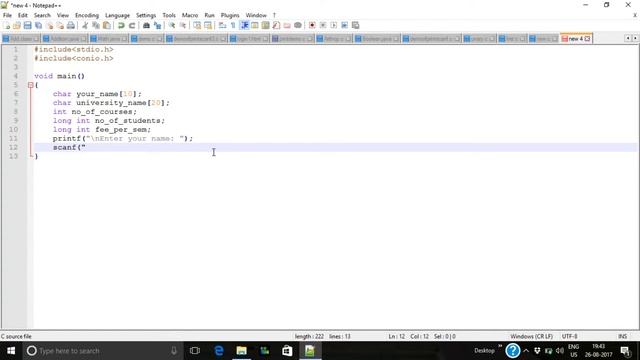Redo the edit with the Redo arrow
Image resolution: width=640 pixels, height=360 pixels.
coord(132,25)
